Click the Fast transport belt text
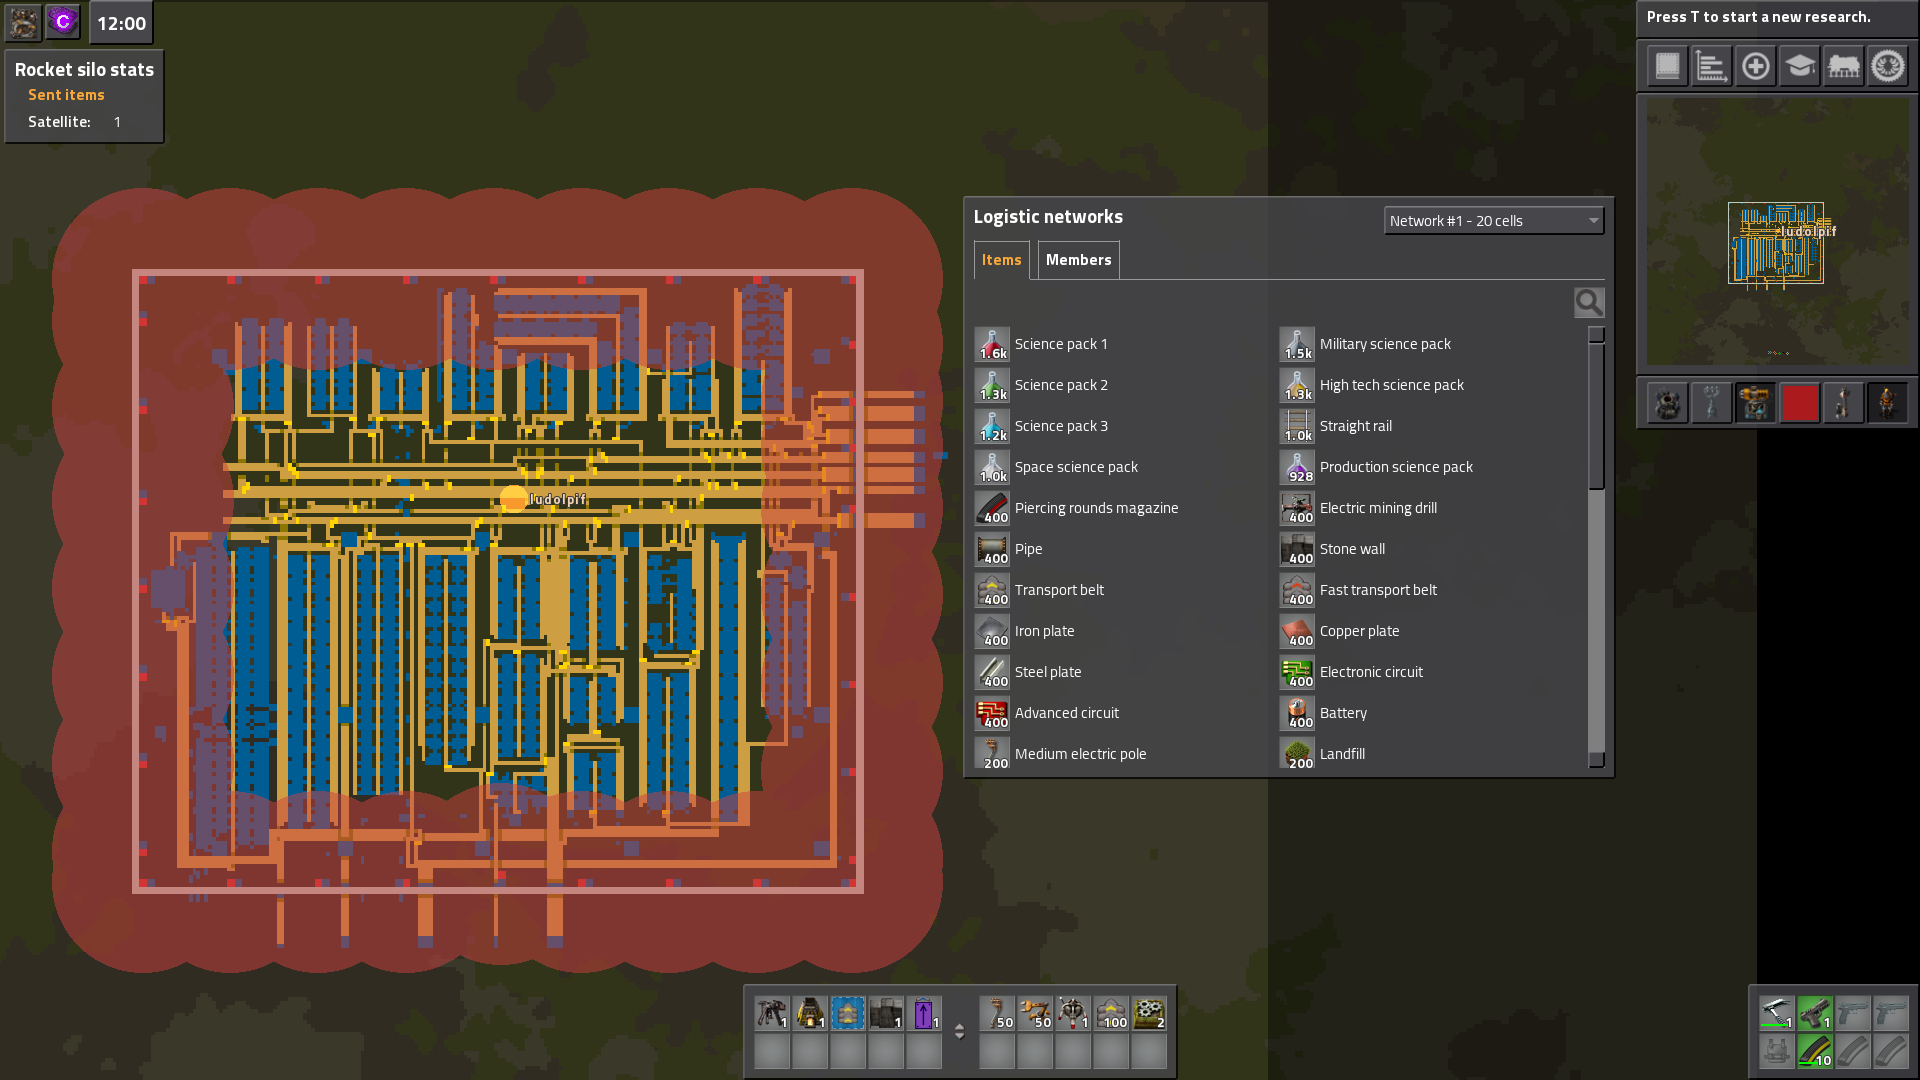 coord(1378,590)
